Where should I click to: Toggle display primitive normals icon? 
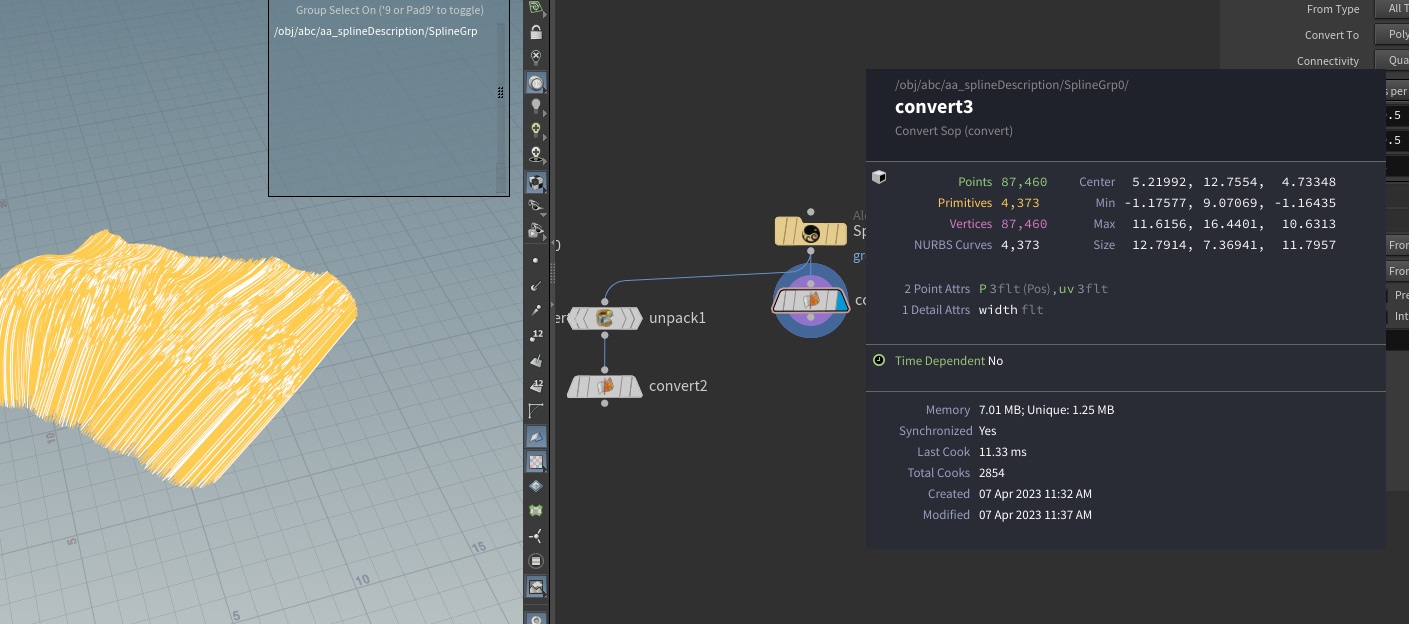click(536, 361)
